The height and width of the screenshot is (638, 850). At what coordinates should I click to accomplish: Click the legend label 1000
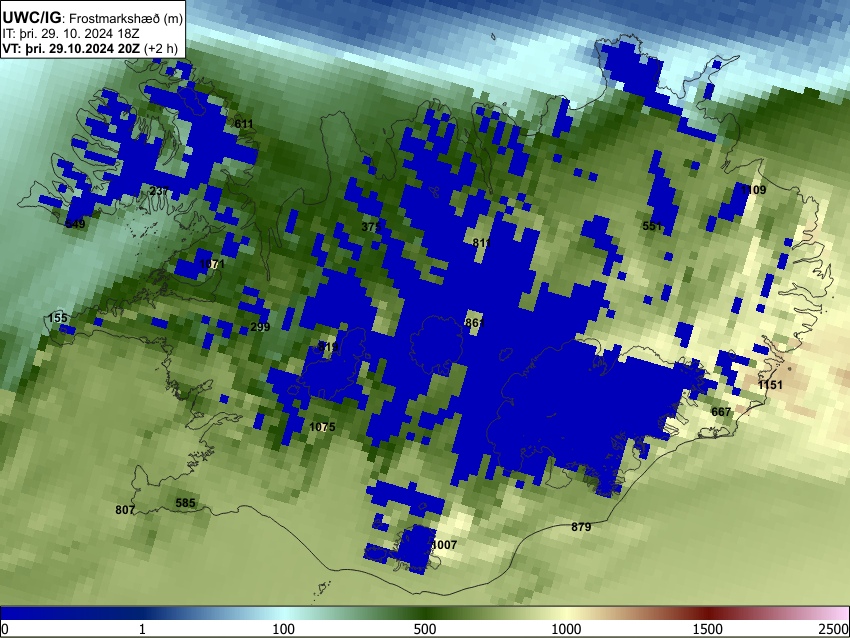(566, 629)
